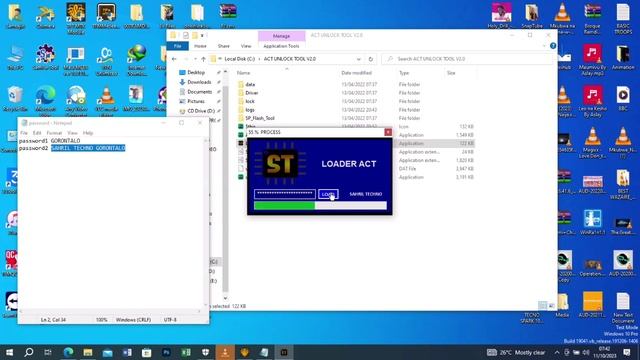Open the View ribbon tab in File Explorer
Image resolution: width=640 pixels, height=360 pixels.
246,46
